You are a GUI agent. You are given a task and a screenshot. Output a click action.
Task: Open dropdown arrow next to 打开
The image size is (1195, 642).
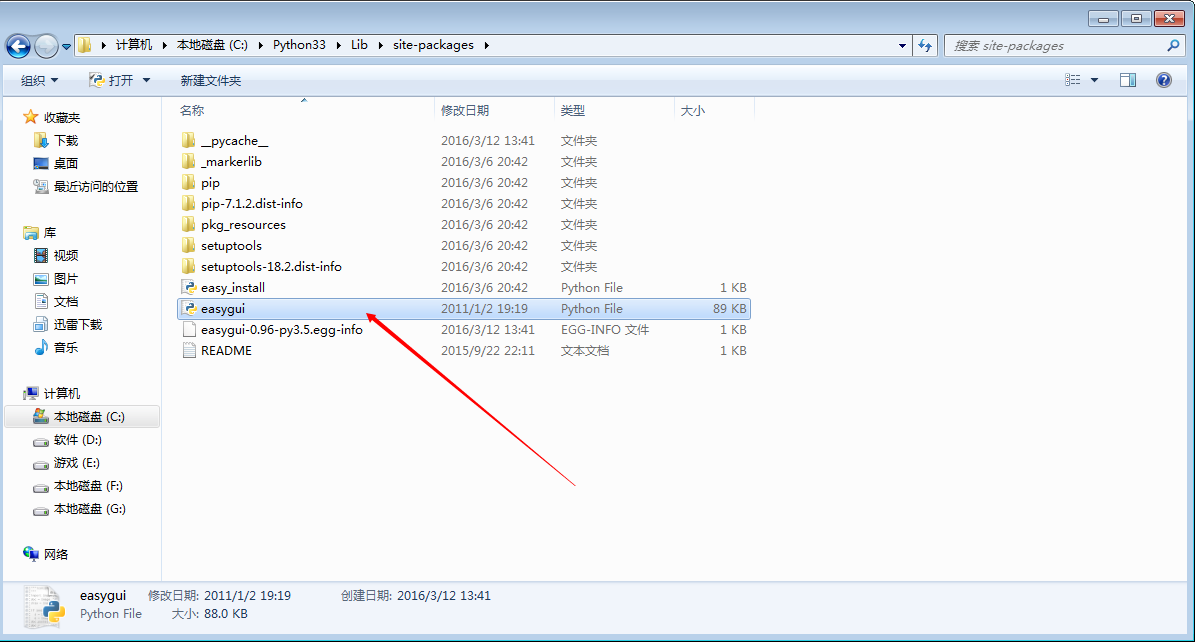[146, 80]
